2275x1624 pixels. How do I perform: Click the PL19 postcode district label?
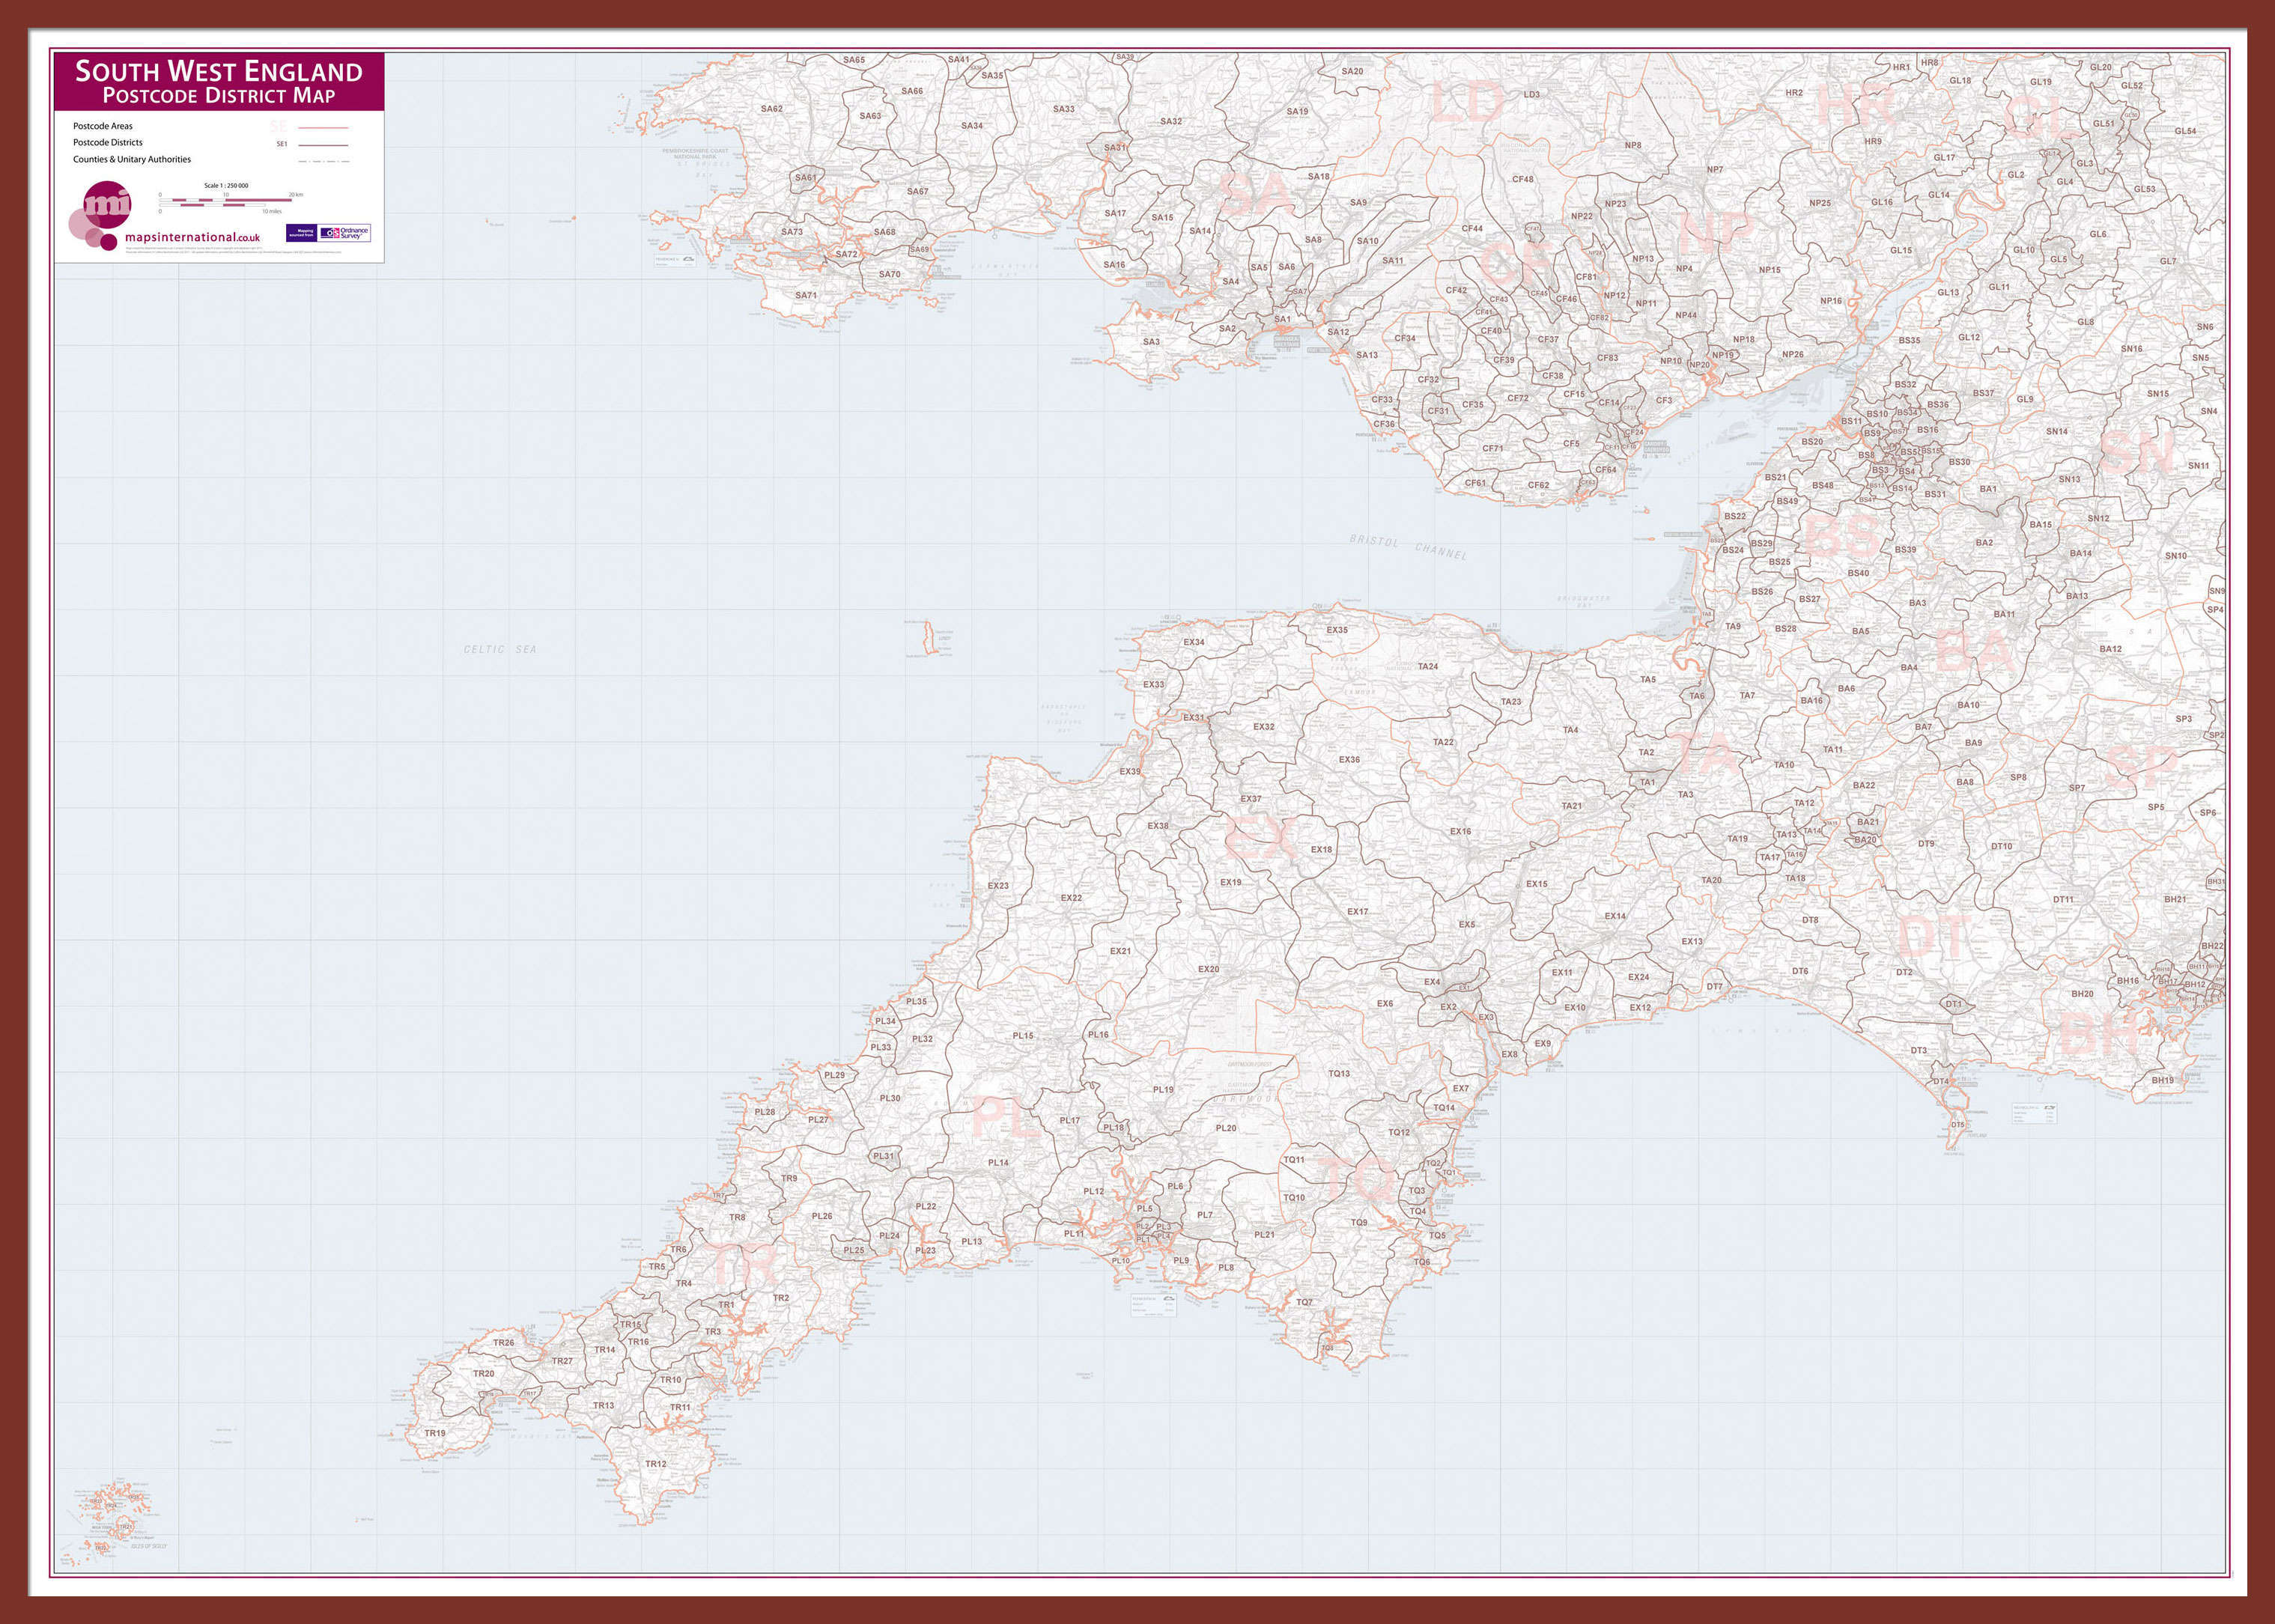[x=1162, y=1089]
